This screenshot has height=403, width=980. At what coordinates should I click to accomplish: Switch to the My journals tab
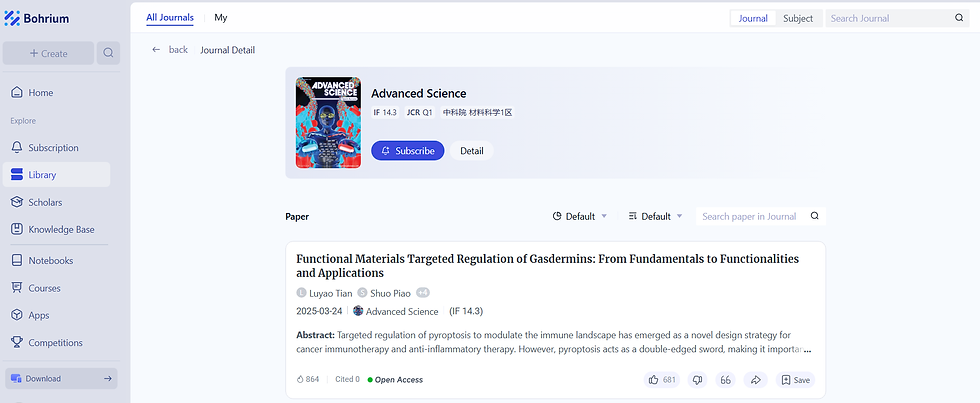pyautogui.click(x=221, y=18)
